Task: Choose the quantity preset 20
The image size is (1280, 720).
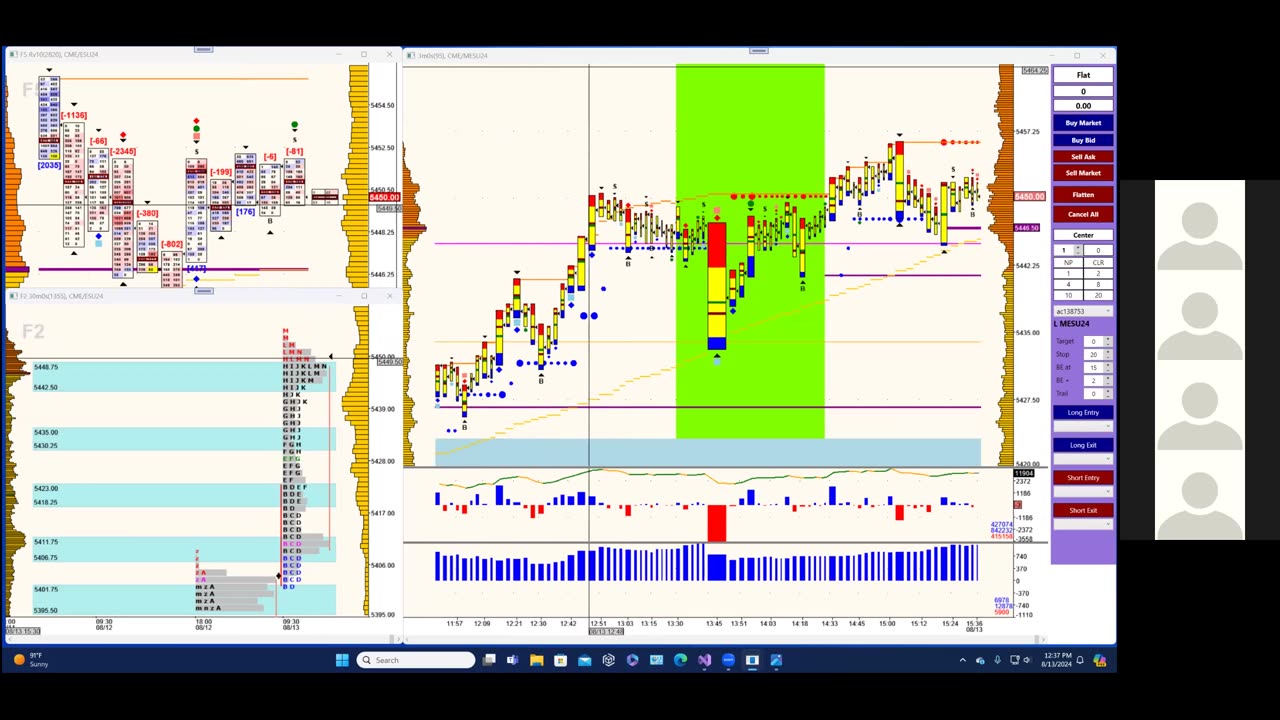Action: point(1098,295)
